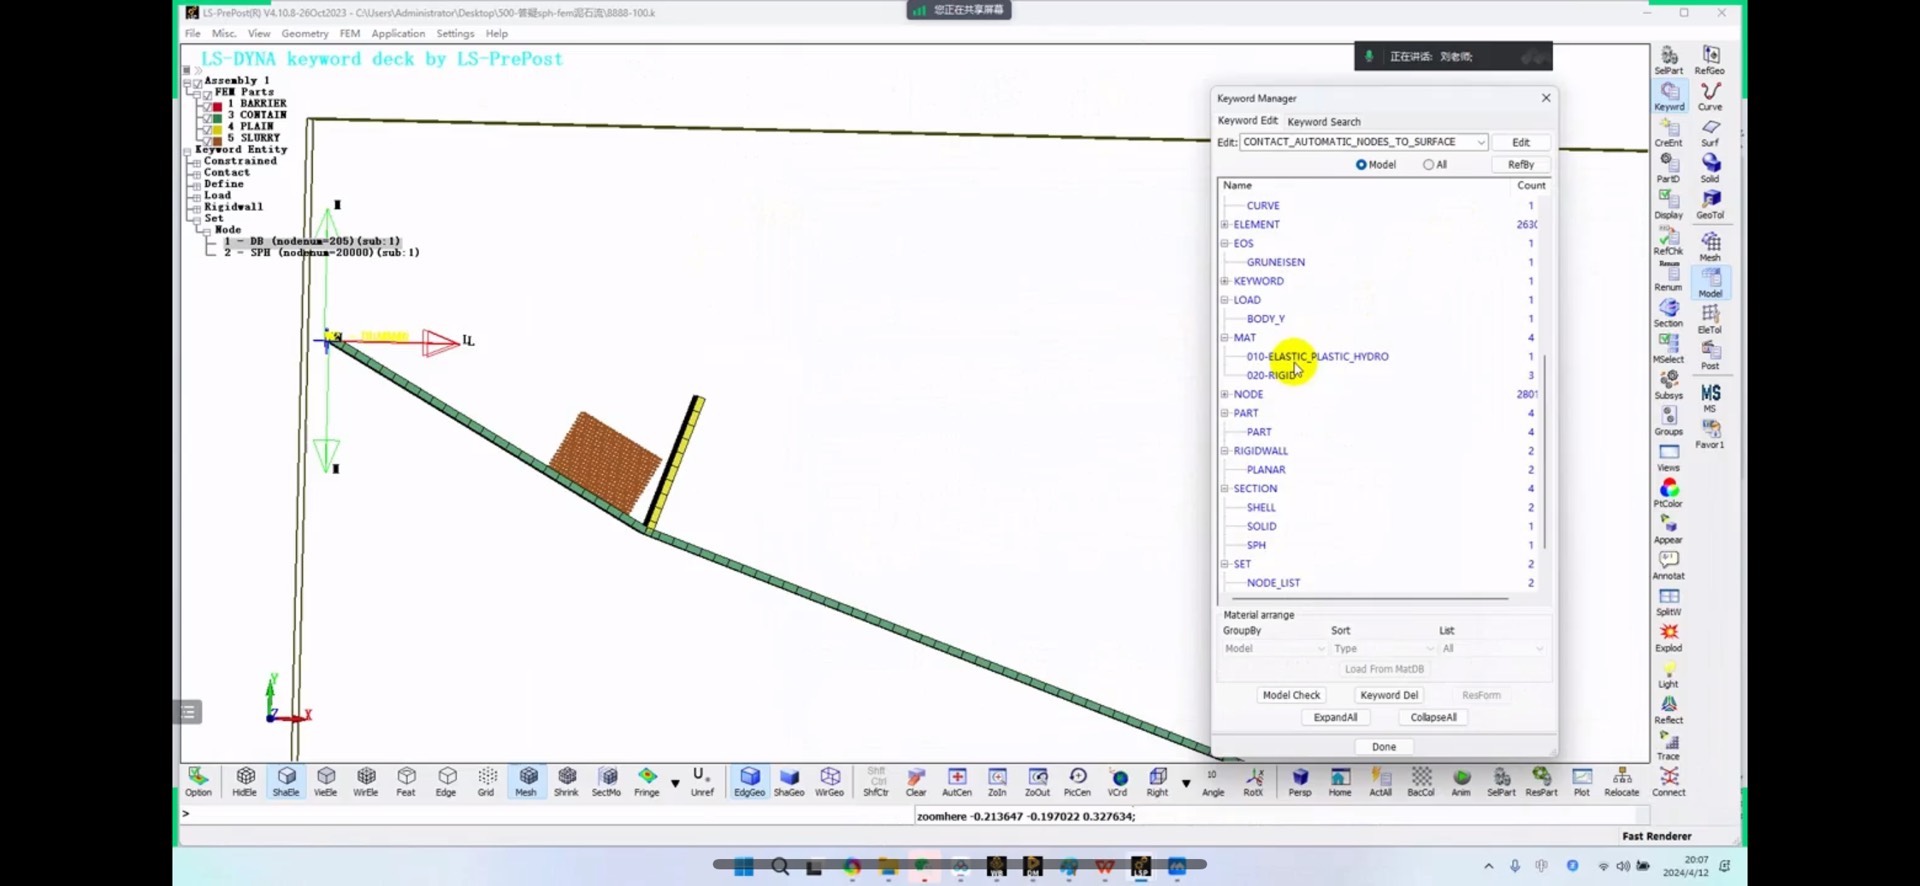
Task: Open the Surf surface tool
Action: [1710, 132]
